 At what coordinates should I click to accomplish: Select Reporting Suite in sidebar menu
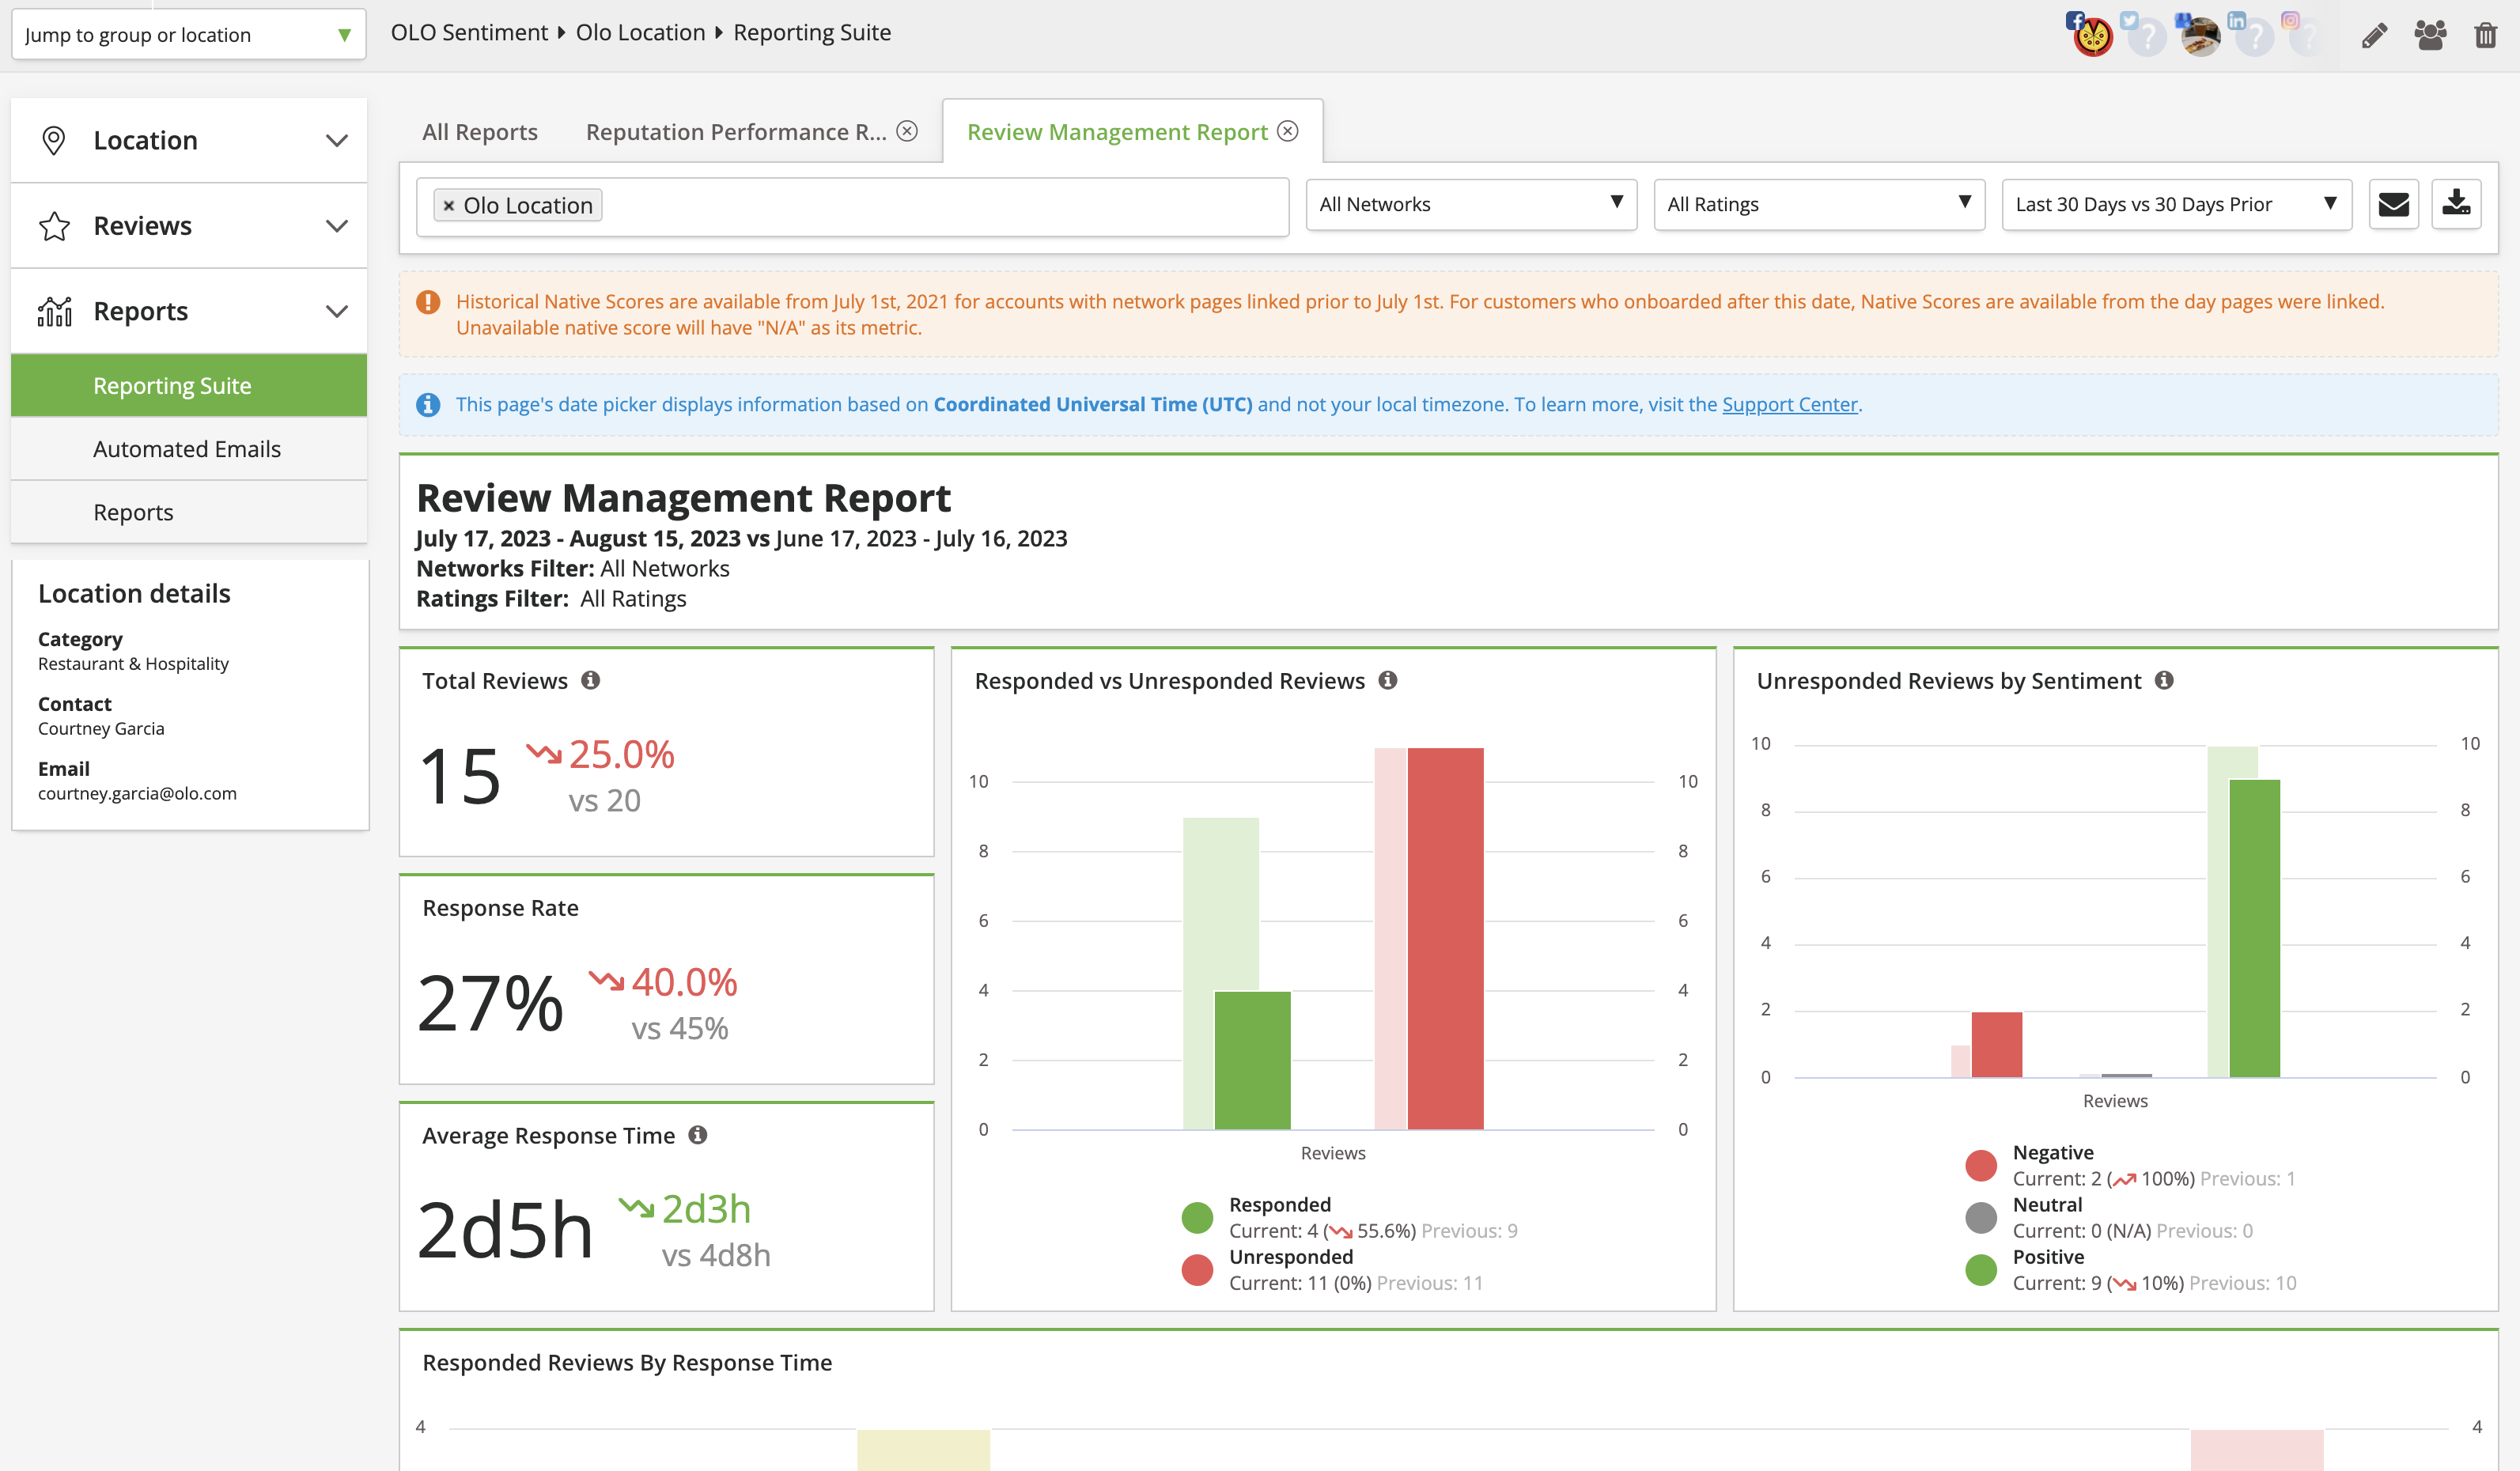(189, 385)
